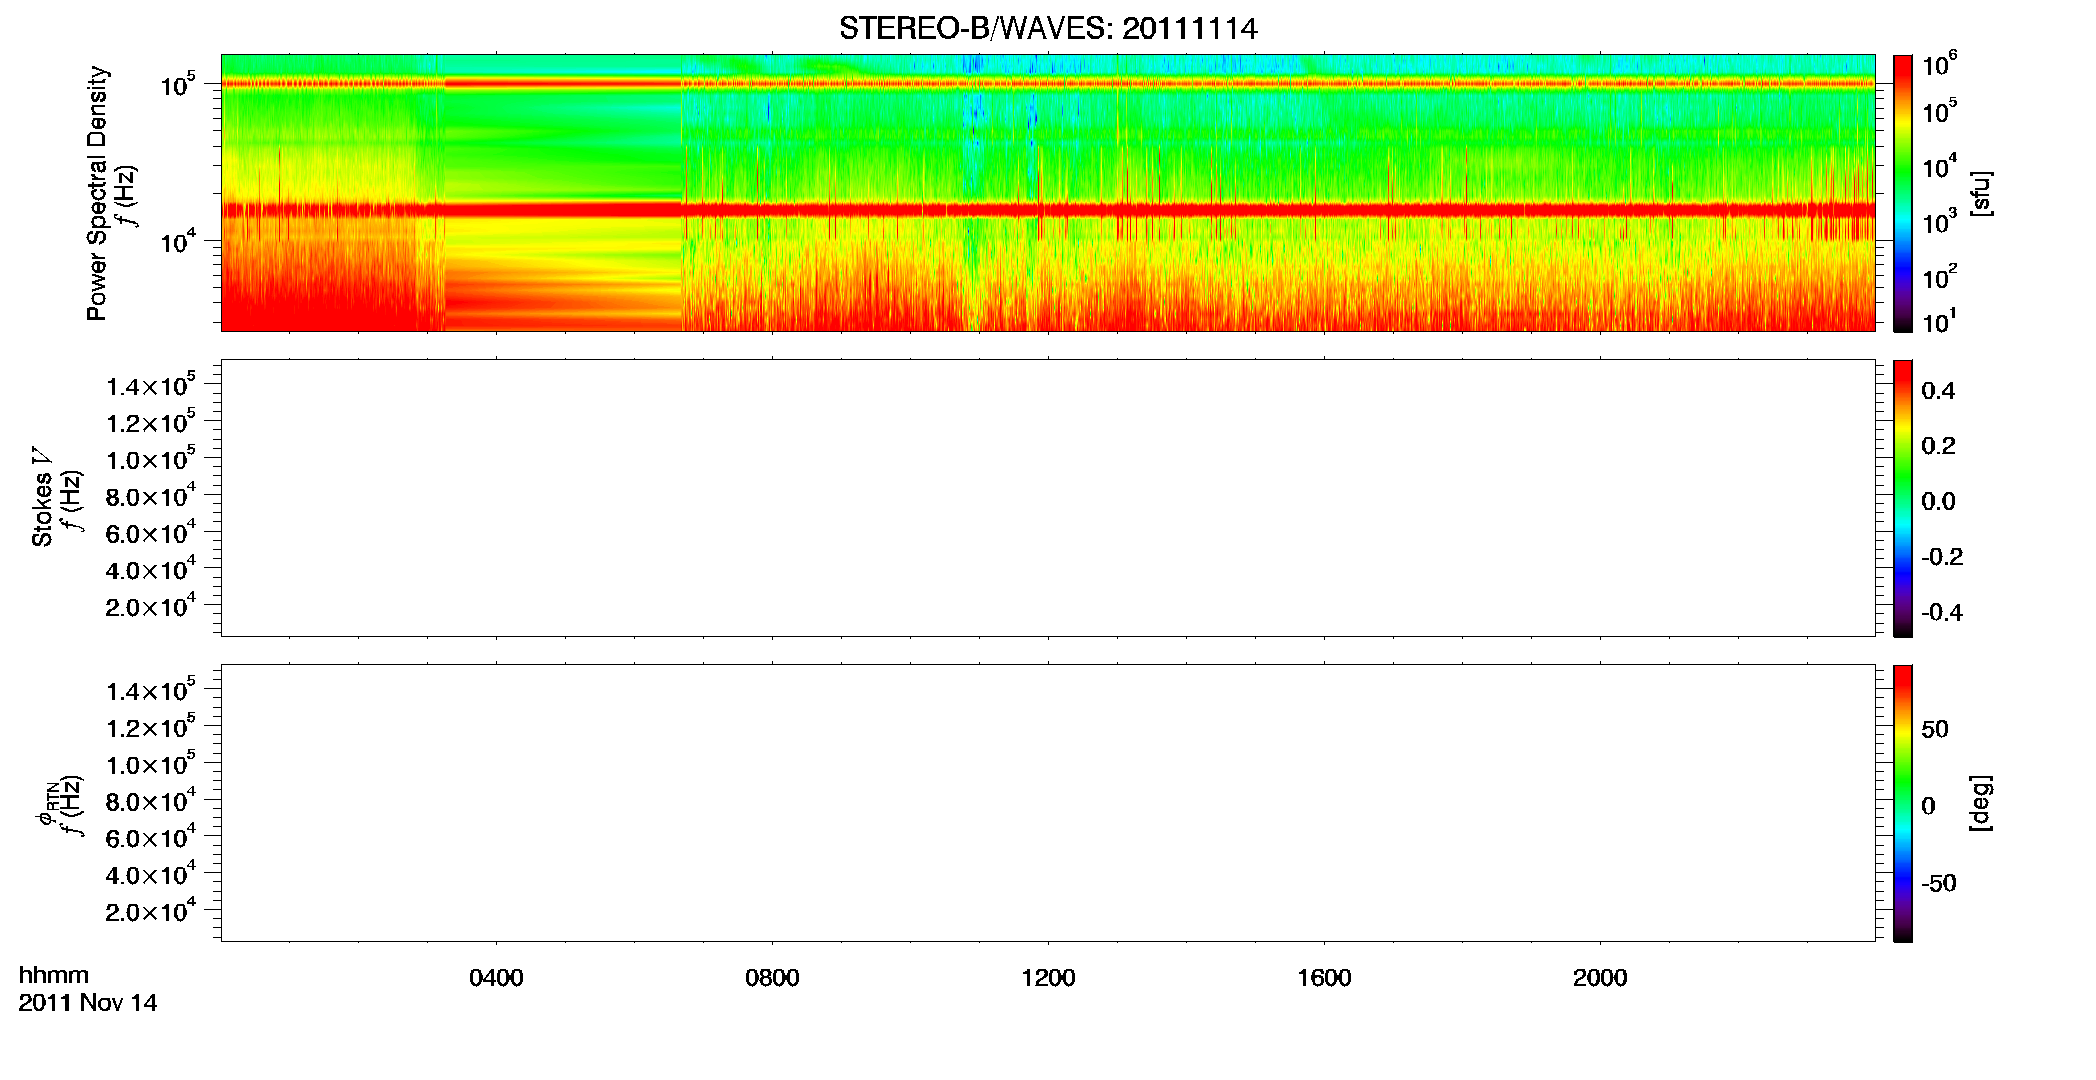Click the hhmm time format label
Viewport: 2096px width, 1080px height.
54,975
